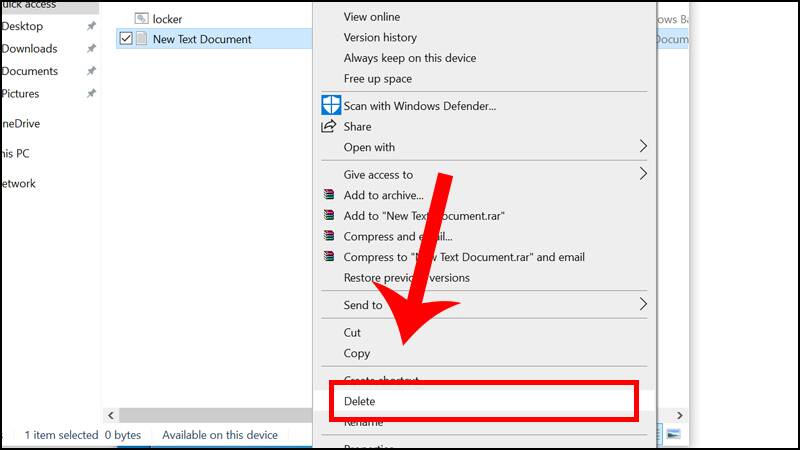Select Version history menu entry
The height and width of the screenshot is (450, 800).
click(x=380, y=38)
